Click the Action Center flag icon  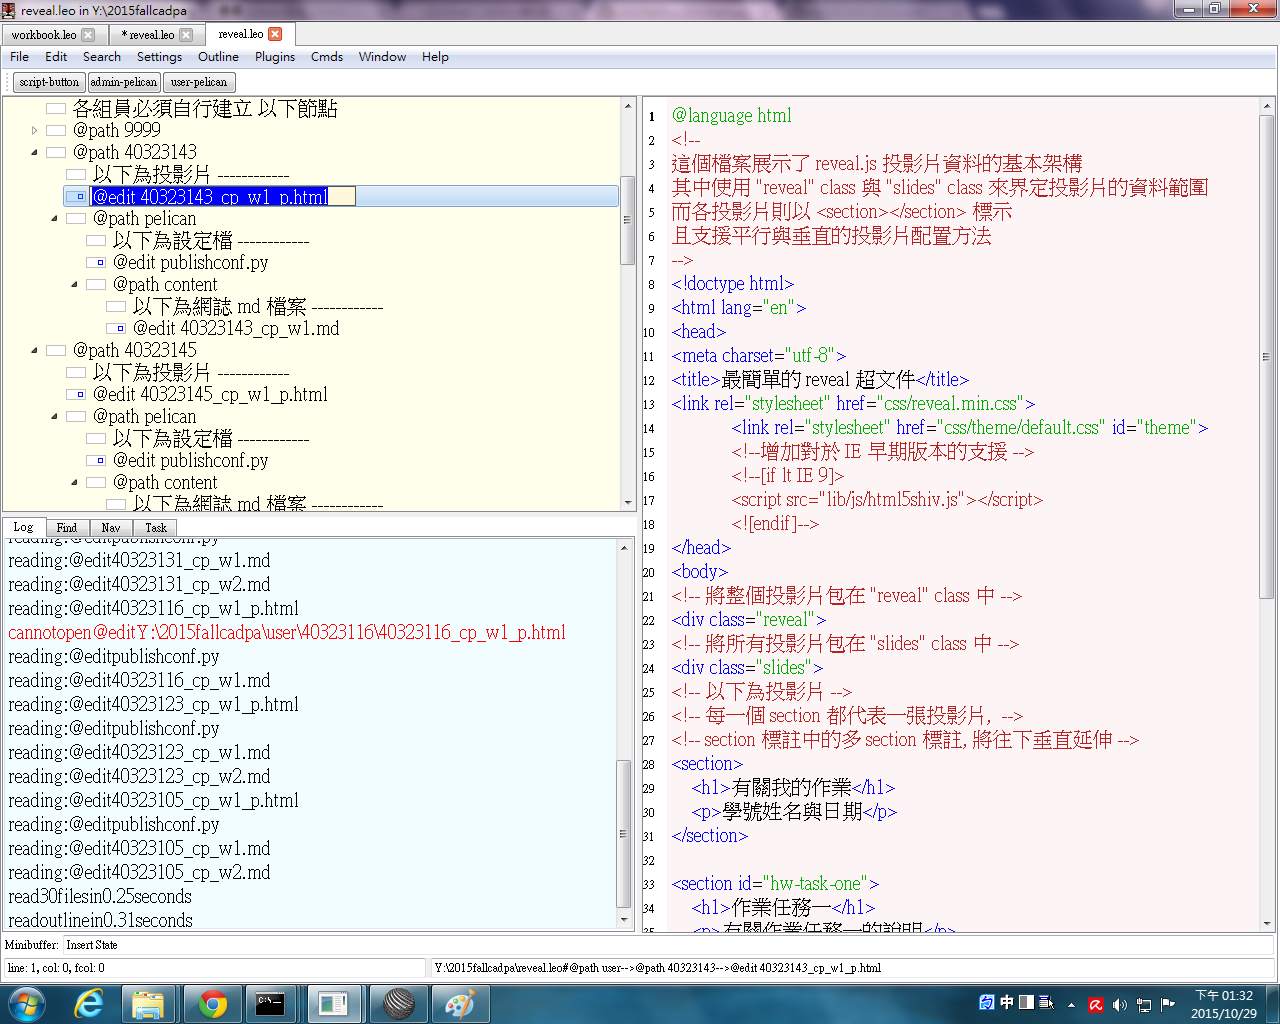click(1167, 1004)
